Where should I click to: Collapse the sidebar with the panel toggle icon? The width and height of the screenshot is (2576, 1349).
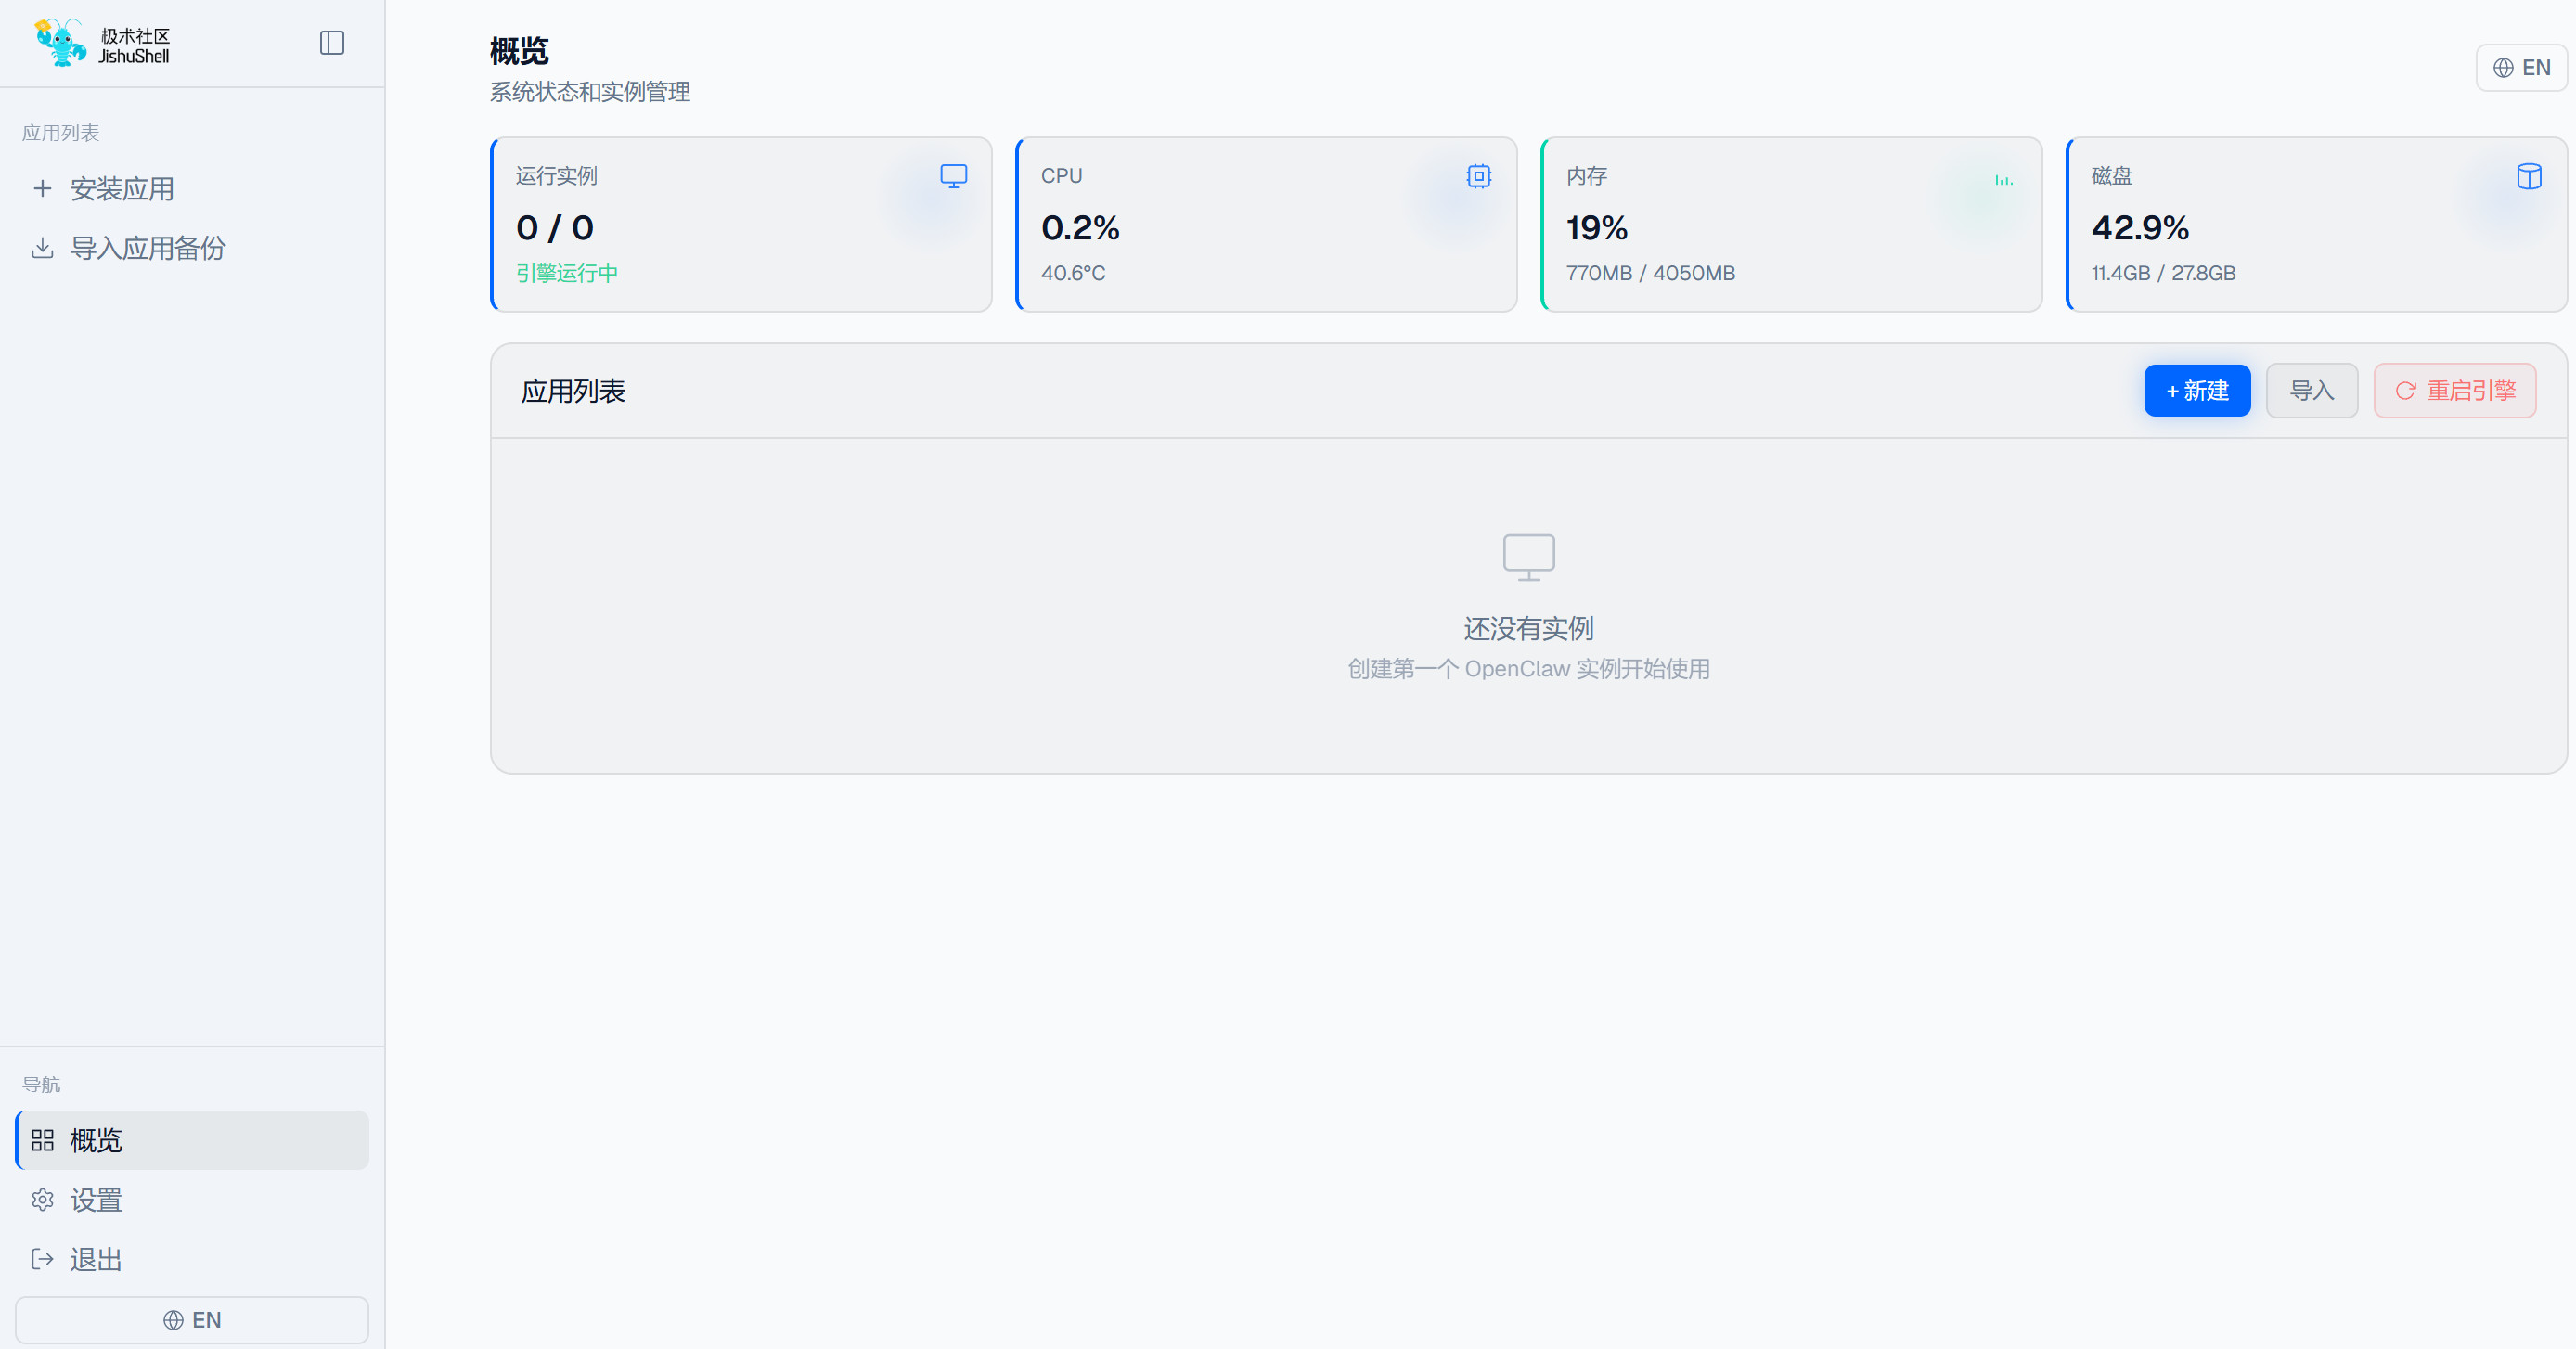pyautogui.click(x=332, y=43)
